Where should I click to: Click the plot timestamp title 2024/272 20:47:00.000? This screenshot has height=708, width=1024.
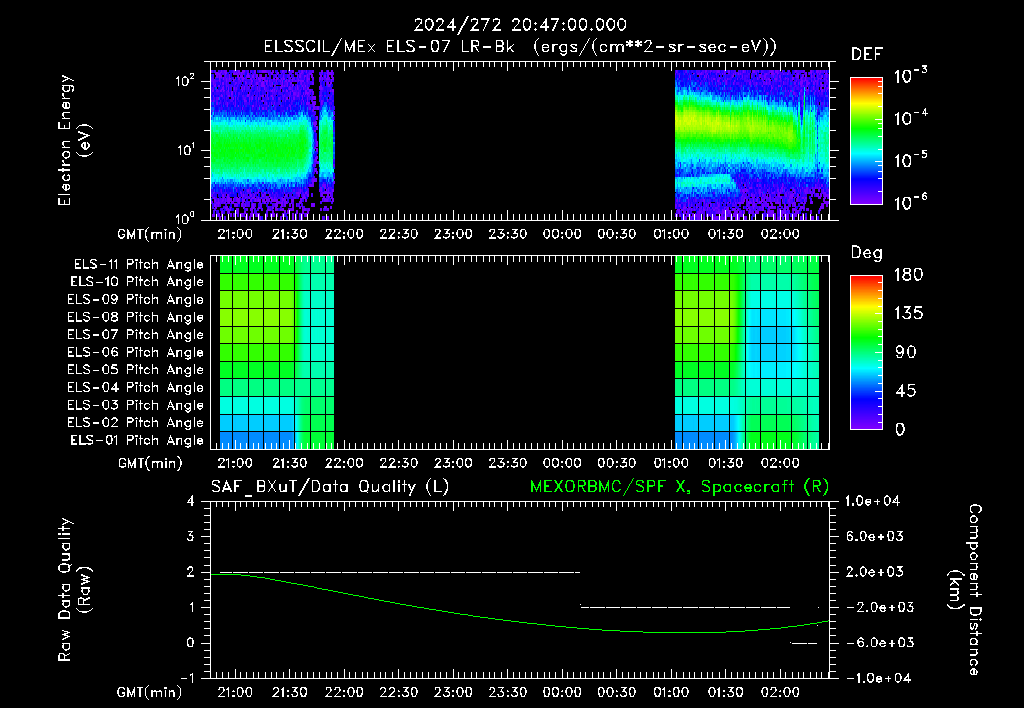[x=520, y=25]
